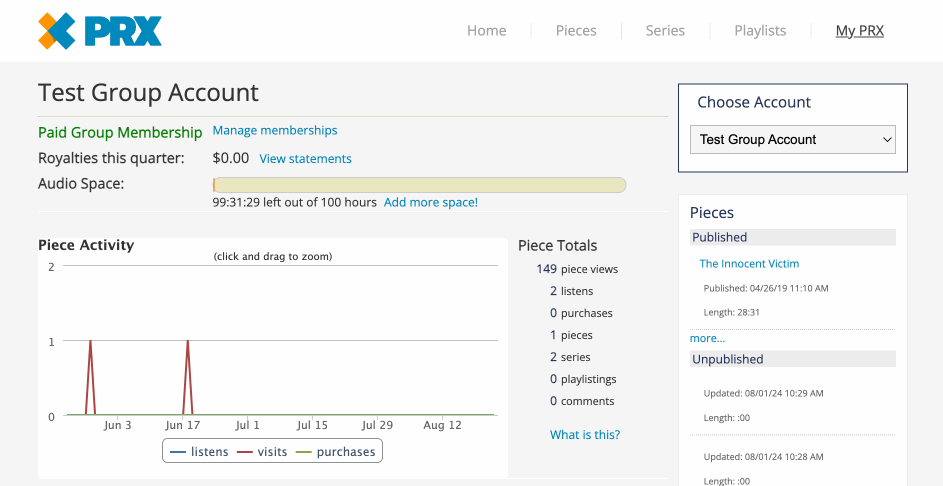
Task: Click the Unpublished section header
Action: click(793, 359)
